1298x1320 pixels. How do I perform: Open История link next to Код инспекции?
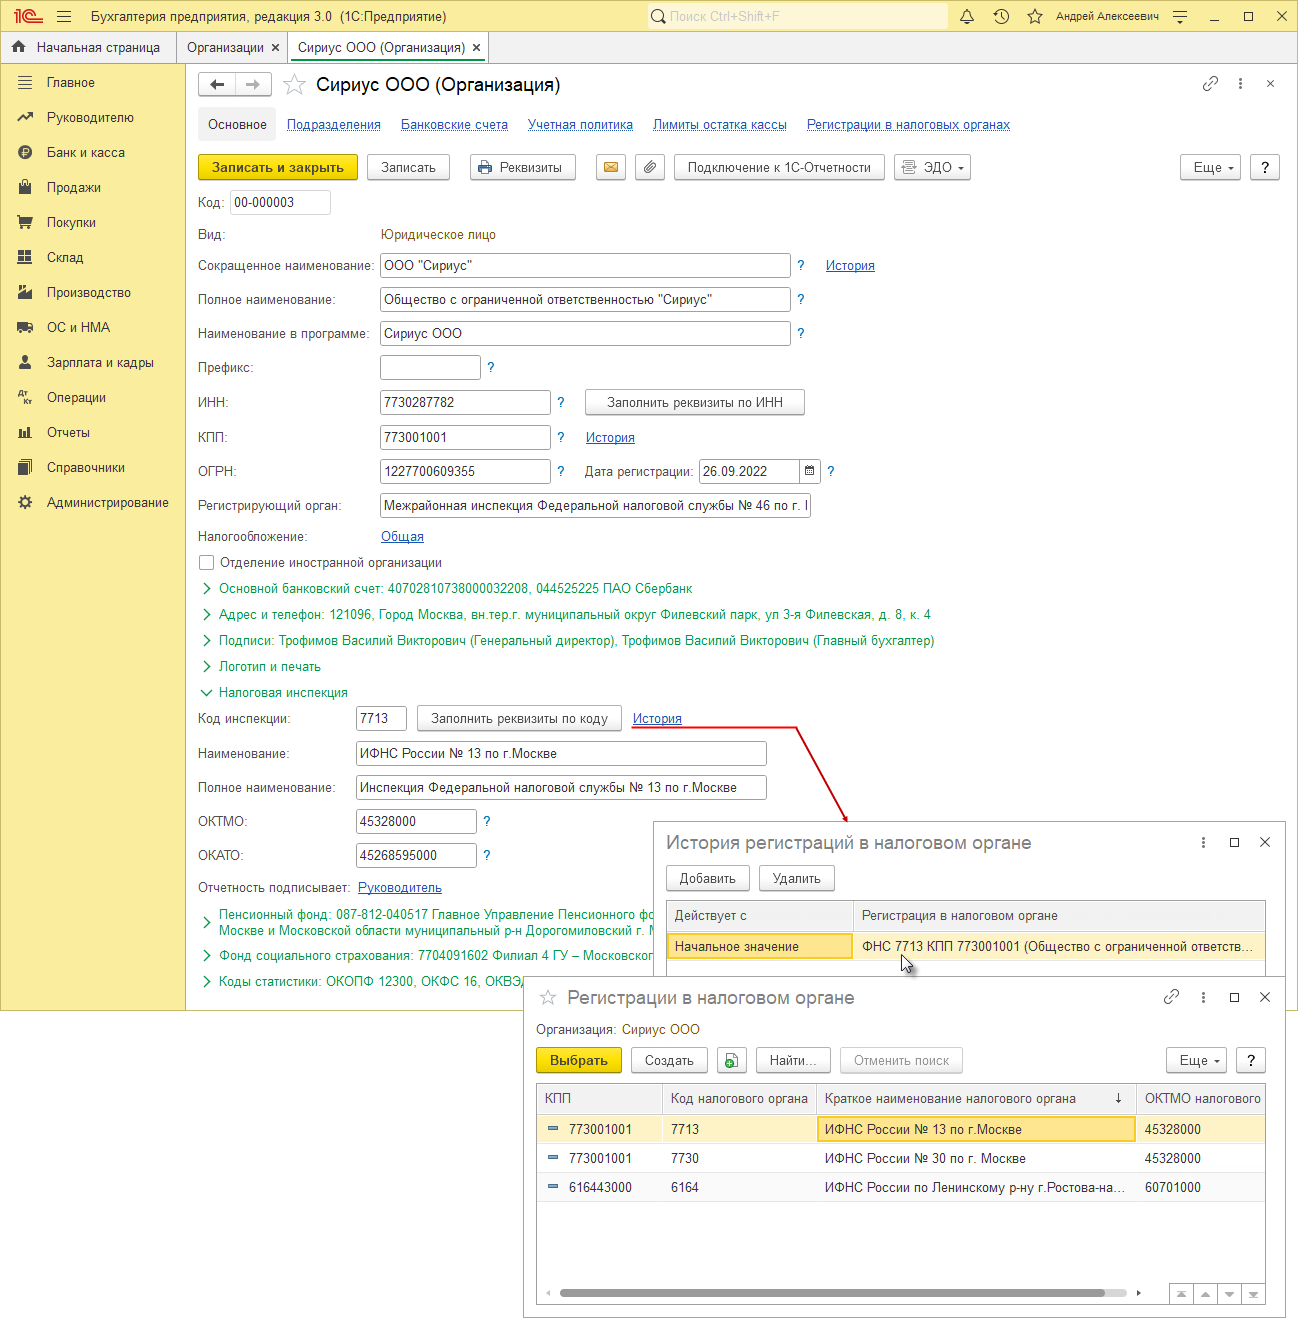click(657, 719)
